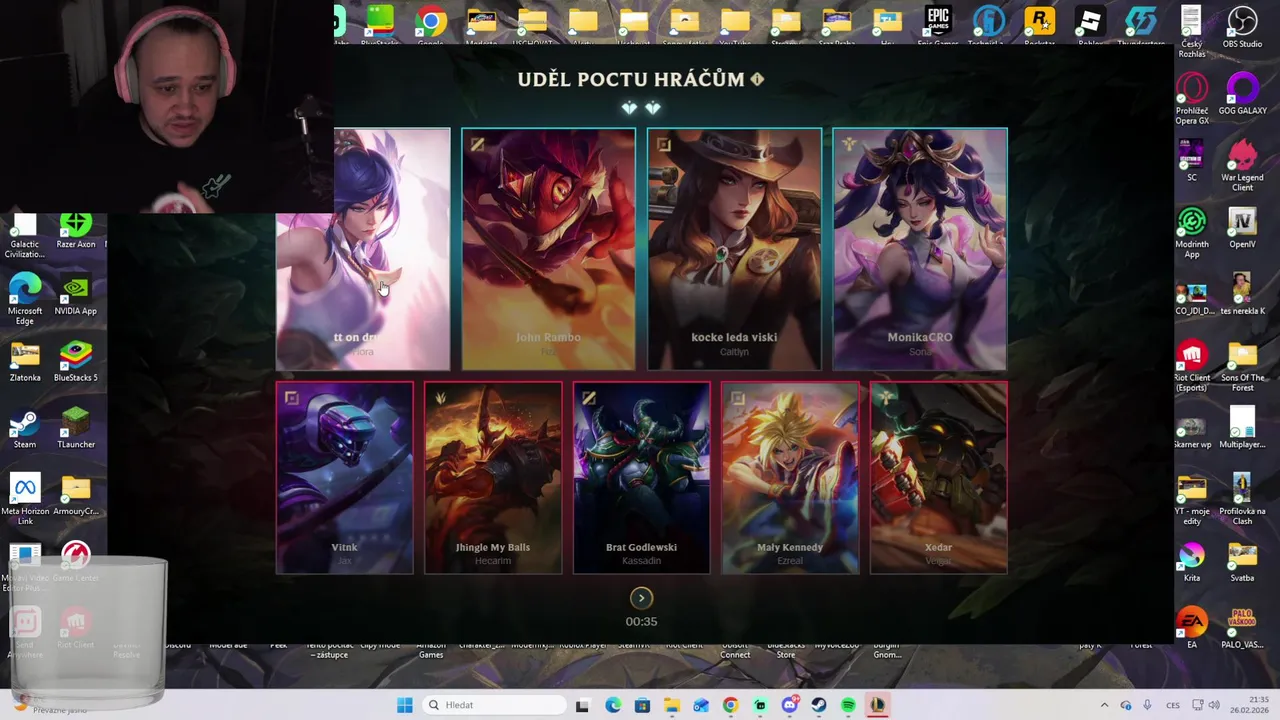Open the Multiplayer desktop file
The image size is (1280, 720).
click(x=1242, y=429)
